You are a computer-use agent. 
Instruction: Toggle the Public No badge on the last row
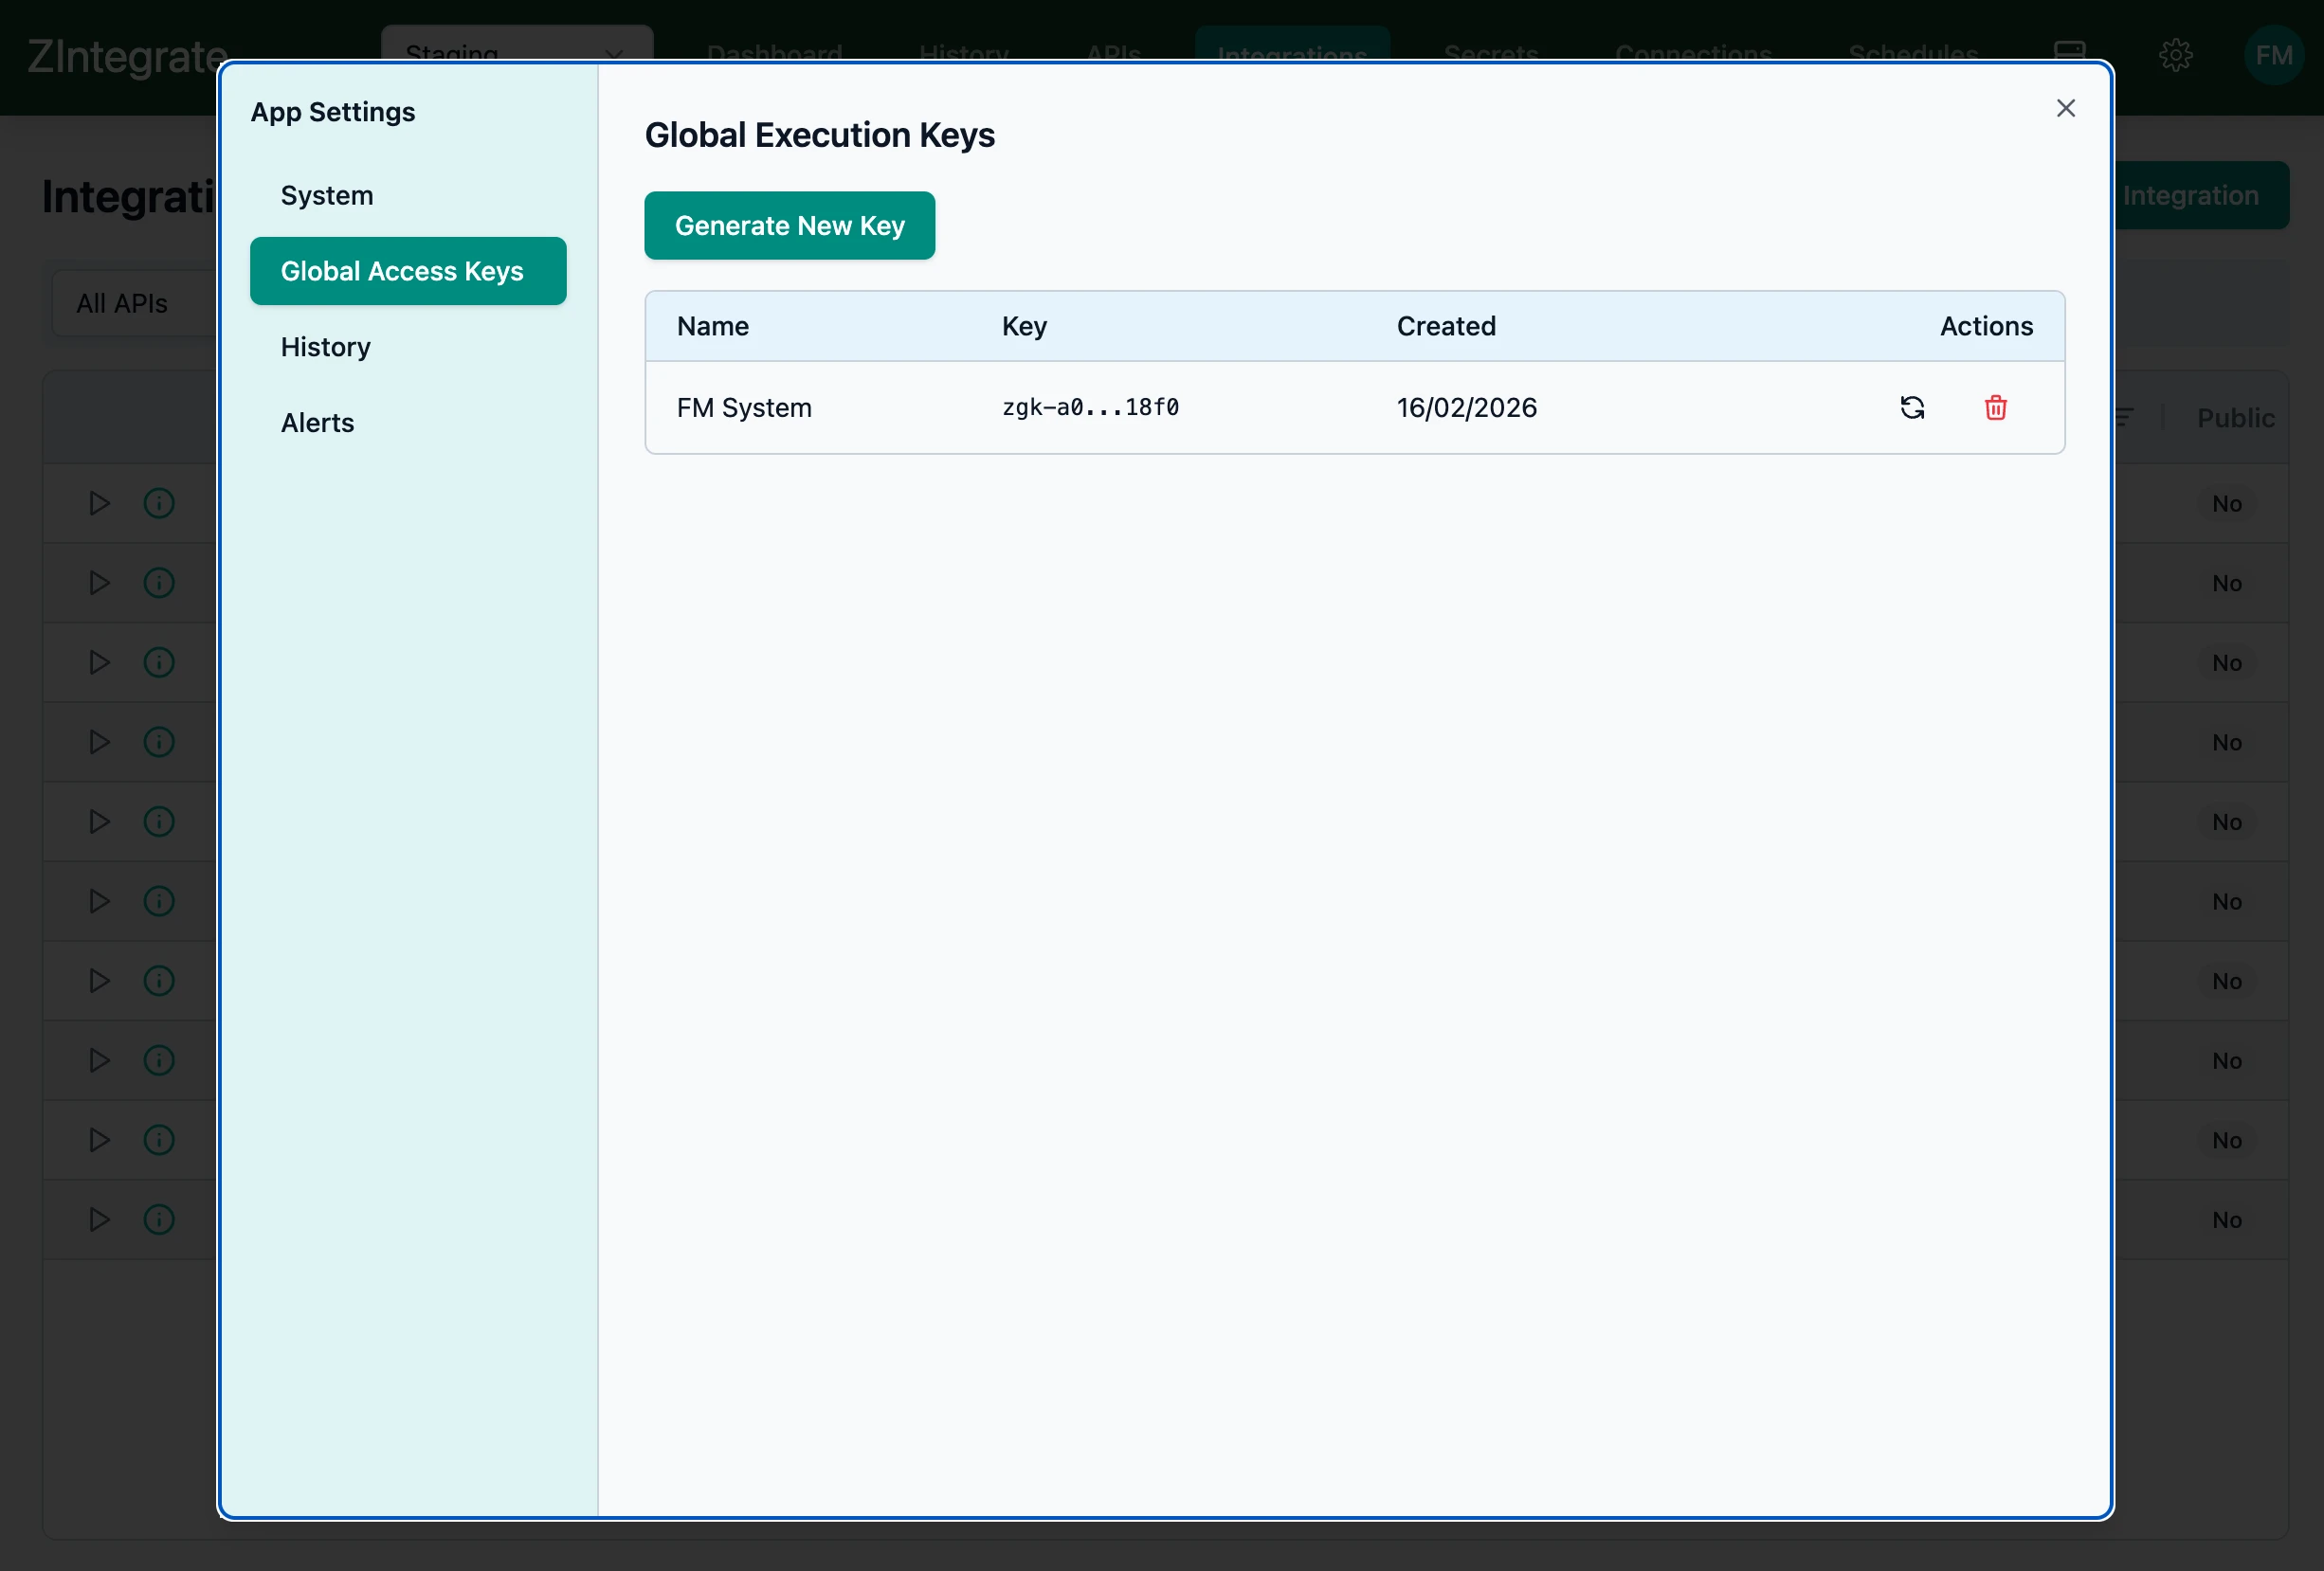point(2228,1219)
